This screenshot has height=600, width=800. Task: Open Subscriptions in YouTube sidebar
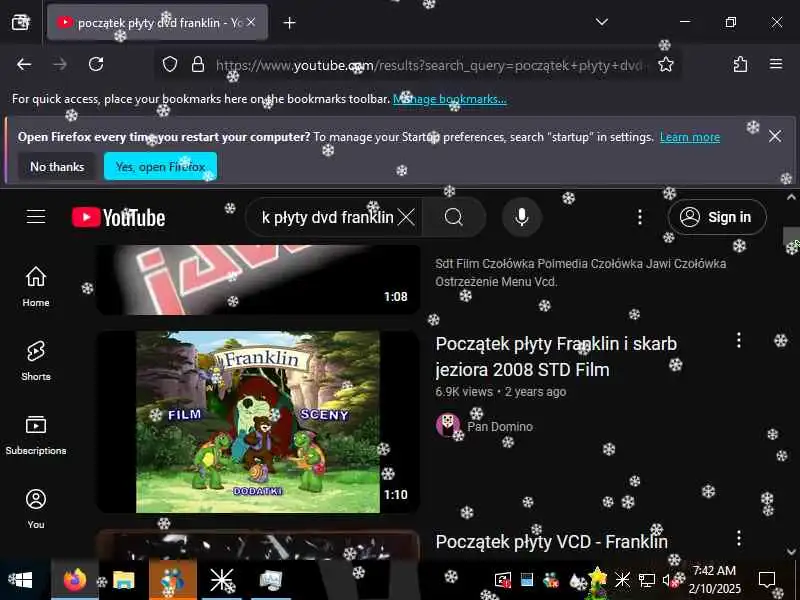click(36, 435)
